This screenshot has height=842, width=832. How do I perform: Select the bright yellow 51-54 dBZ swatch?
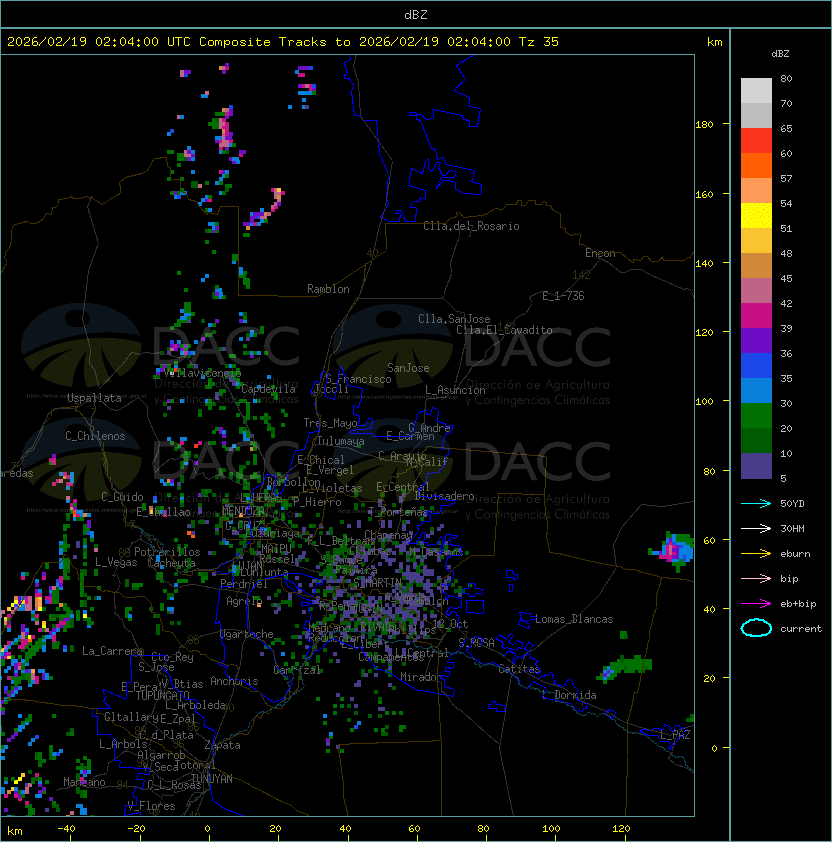(x=756, y=216)
